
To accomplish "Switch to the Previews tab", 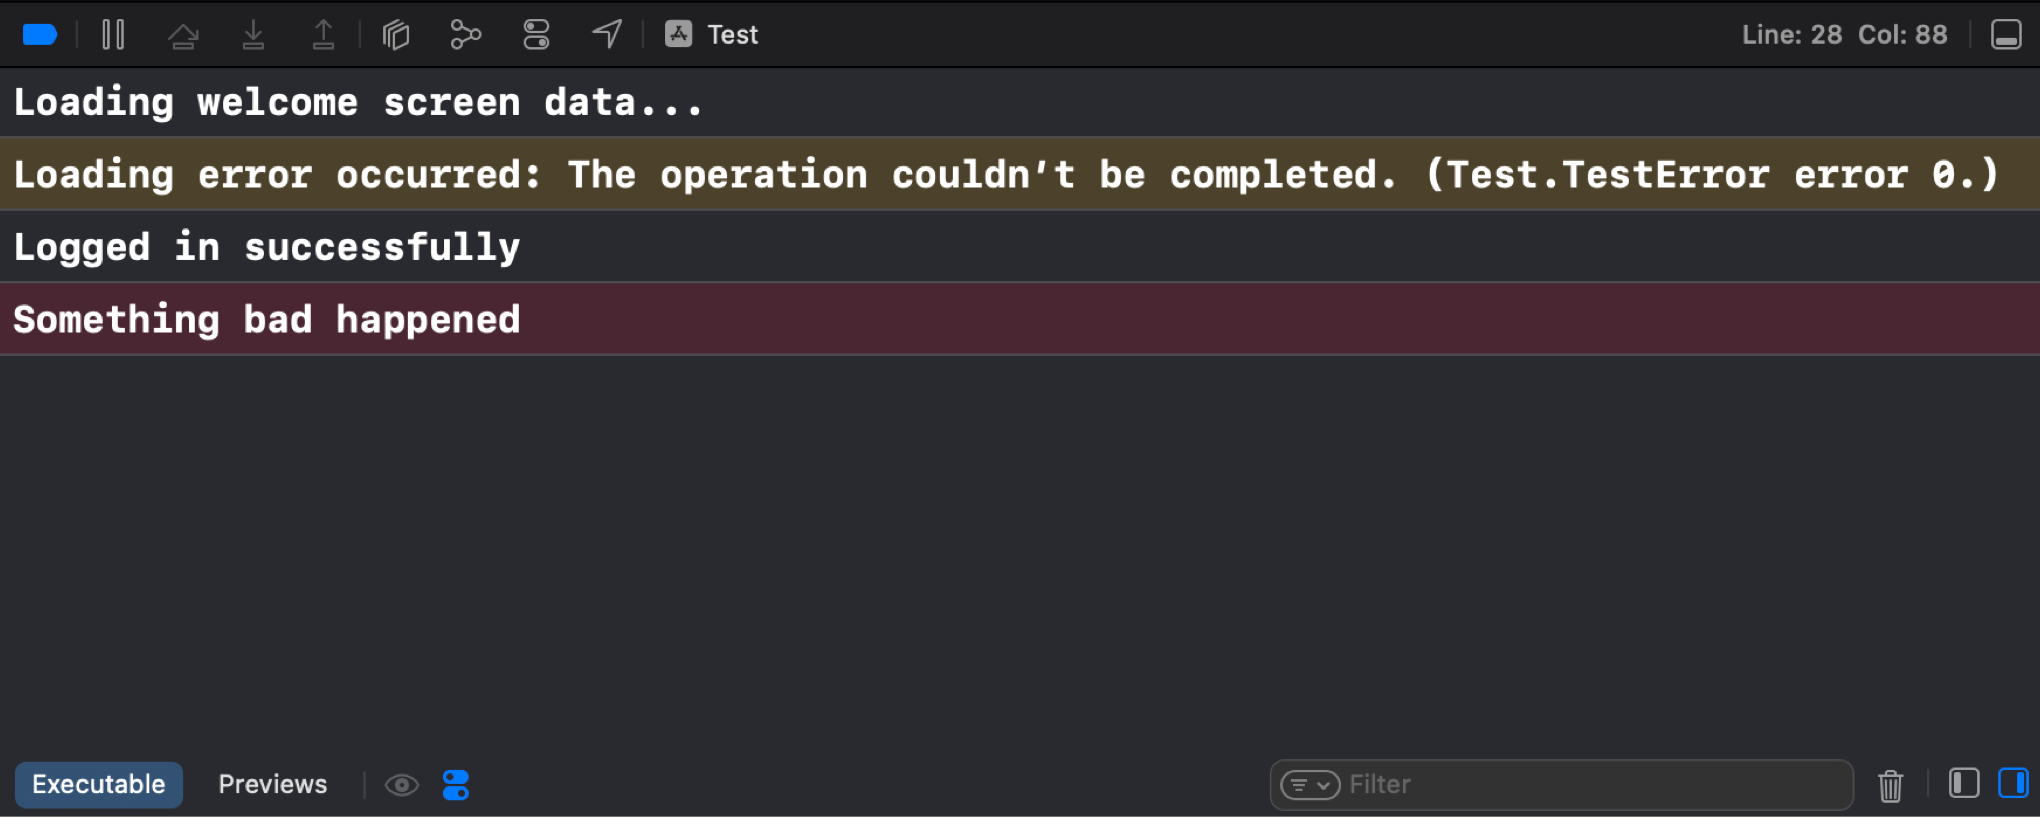I will (x=272, y=784).
